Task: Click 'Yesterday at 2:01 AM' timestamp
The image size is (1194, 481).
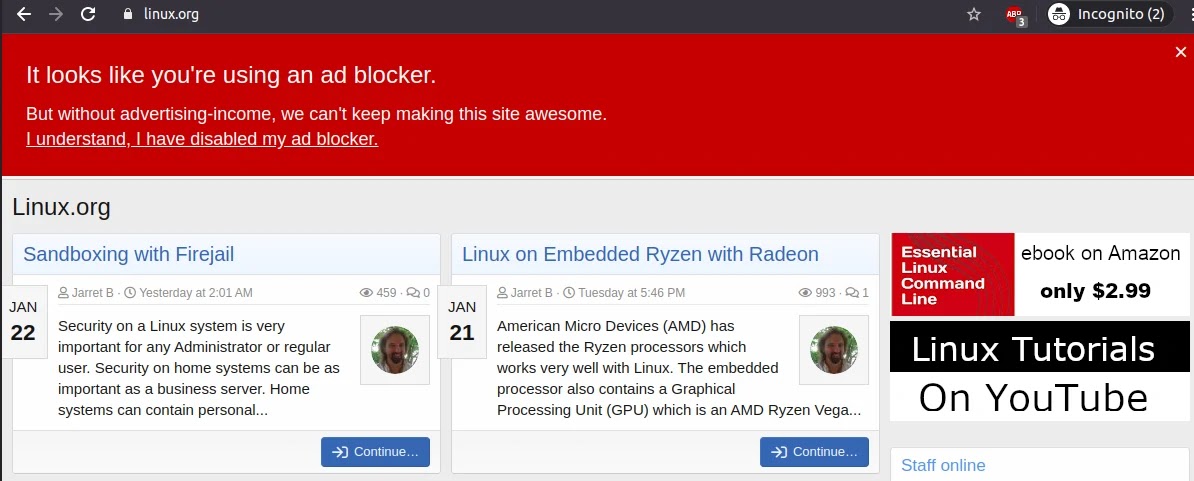Action: point(196,292)
